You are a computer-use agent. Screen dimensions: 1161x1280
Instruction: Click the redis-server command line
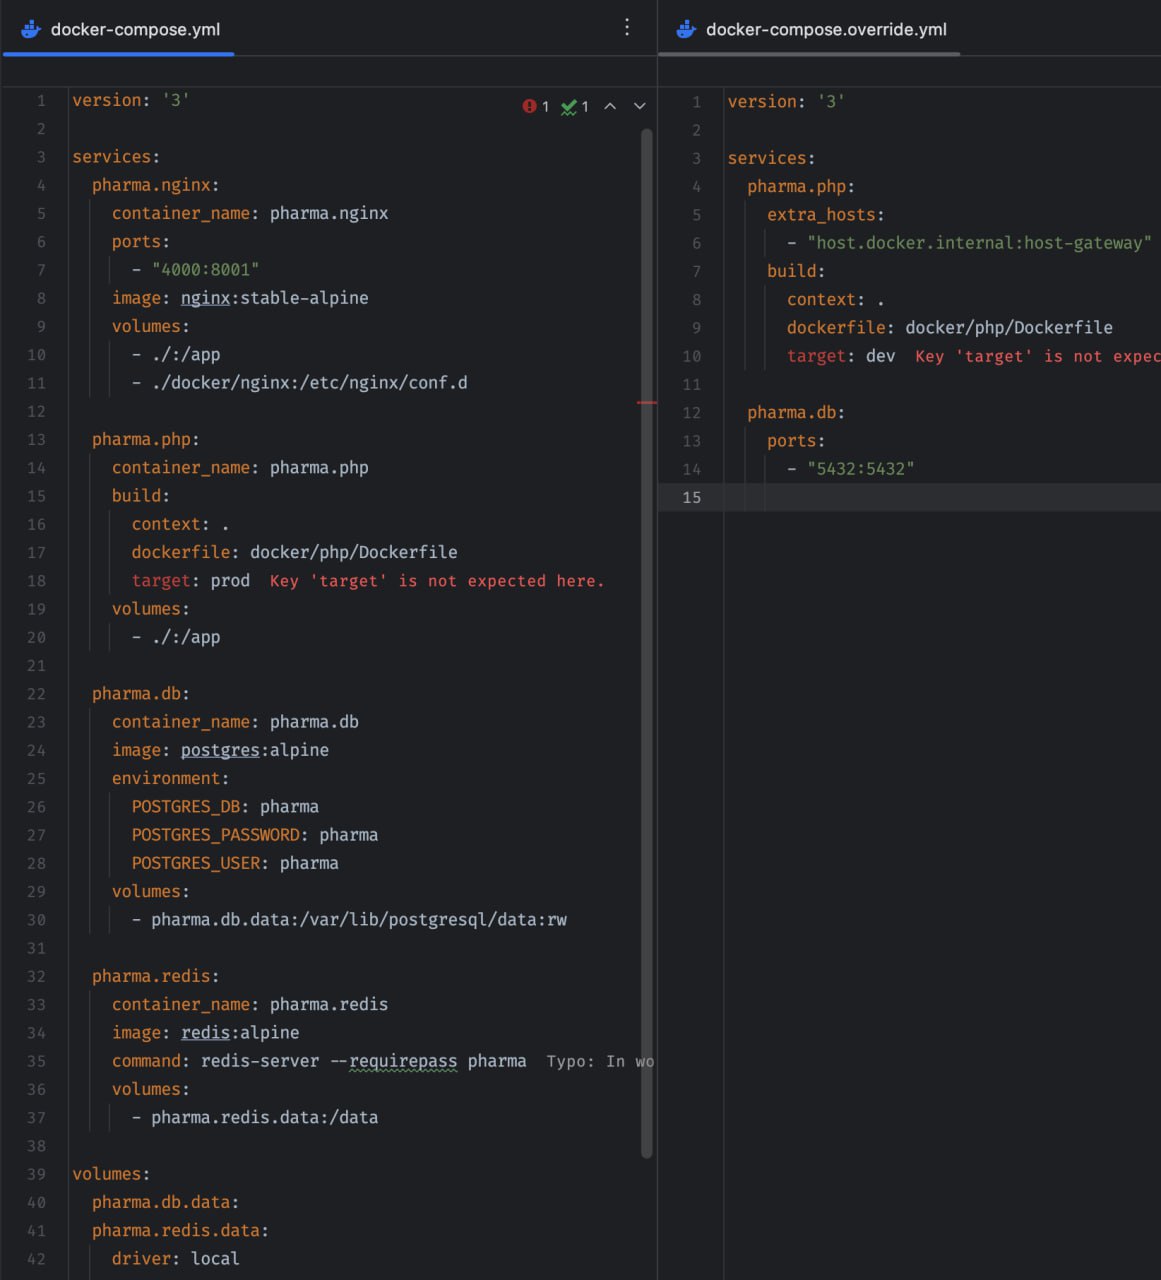[x=319, y=1060]
